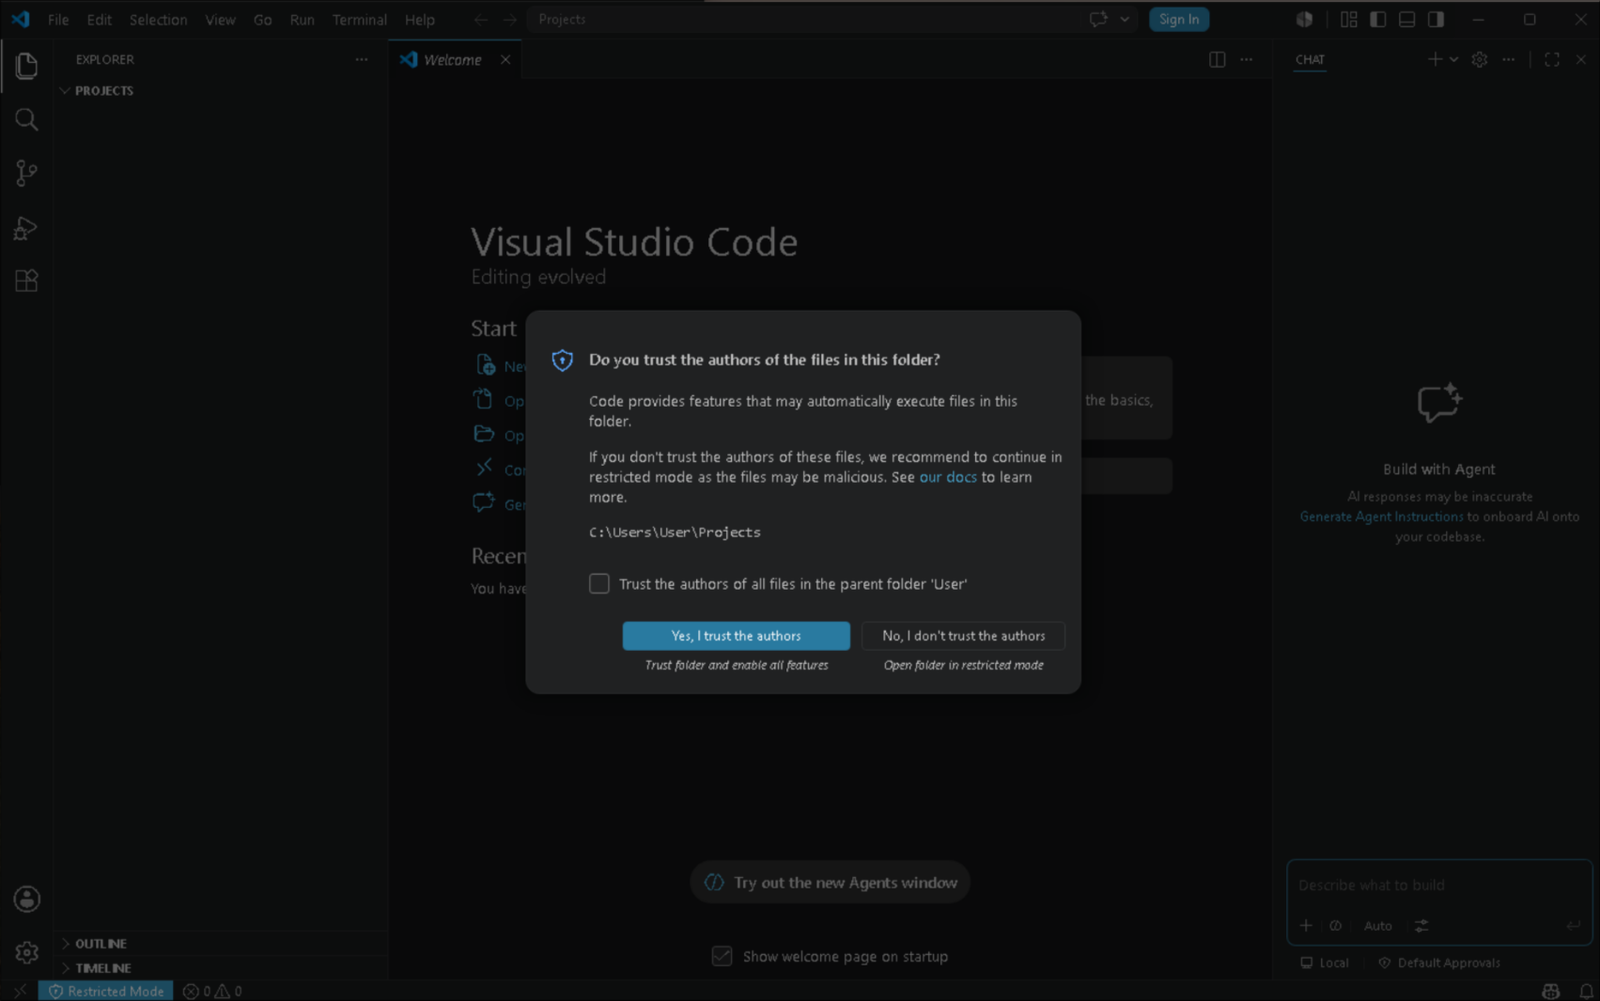This screenshot has width=1600, height=1001.
Task: Click the Sign In button
Action: pos(1179,20)
